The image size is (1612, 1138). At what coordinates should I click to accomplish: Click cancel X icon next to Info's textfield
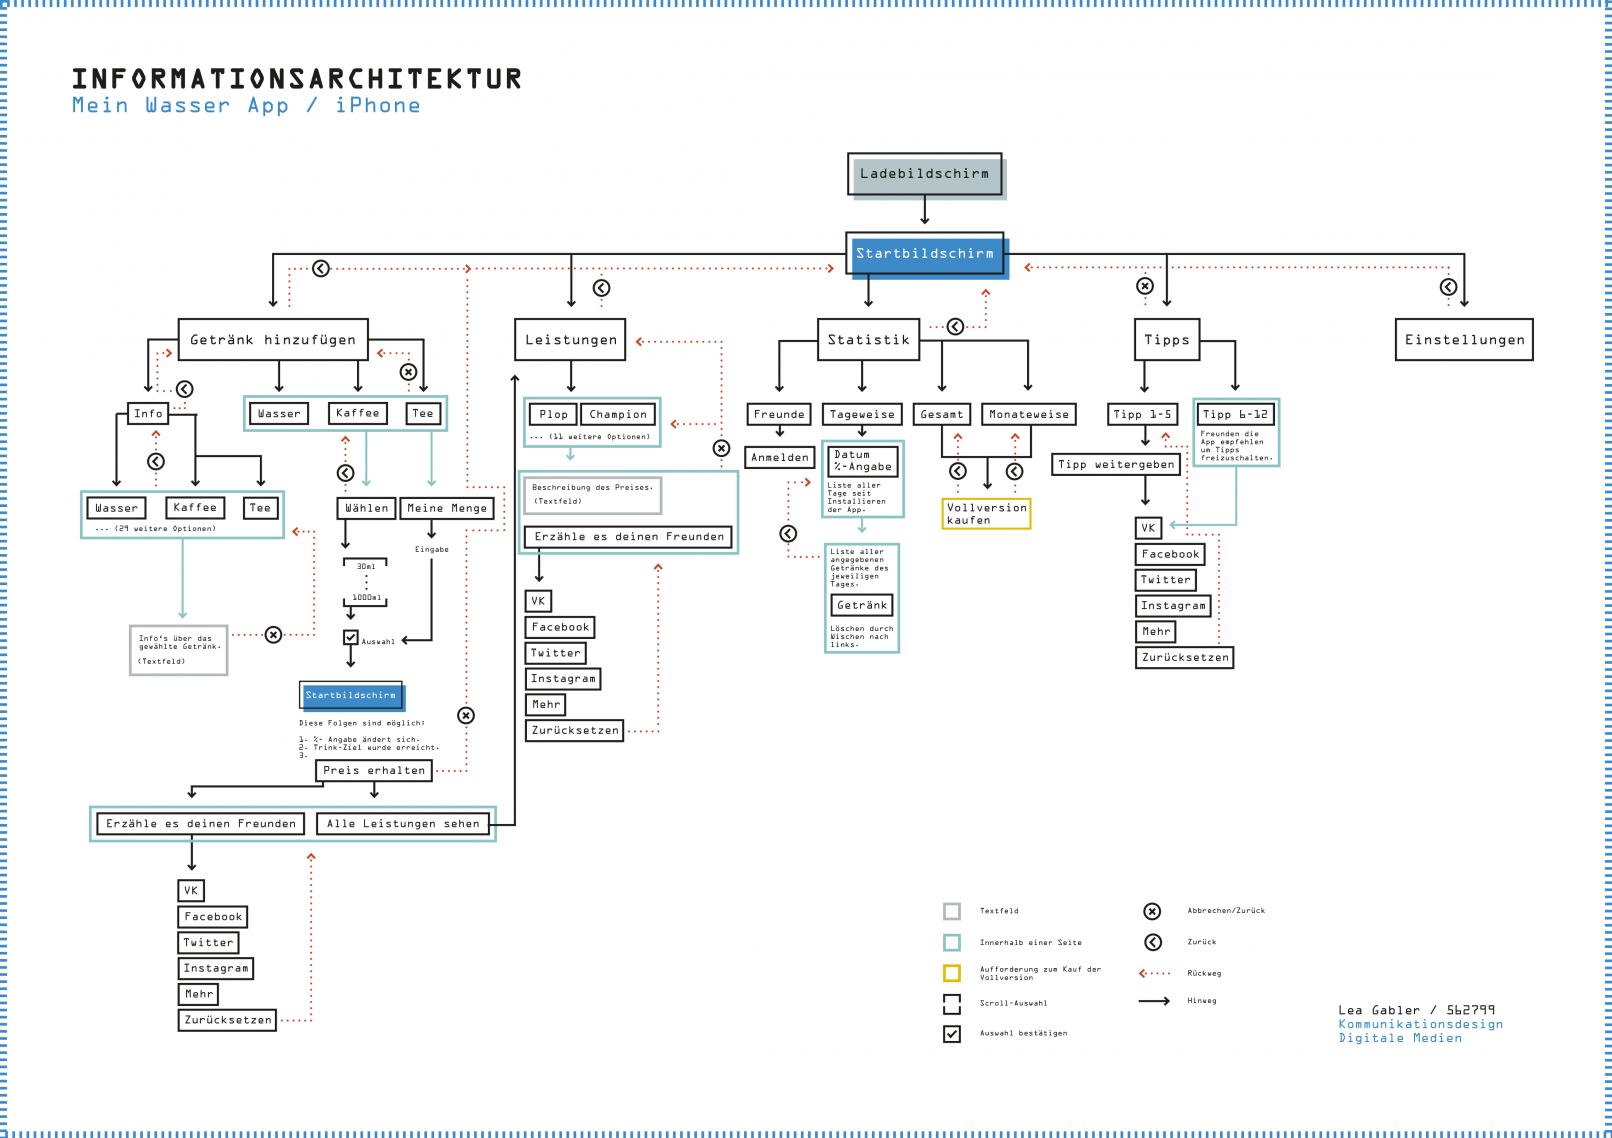(273, 635)
